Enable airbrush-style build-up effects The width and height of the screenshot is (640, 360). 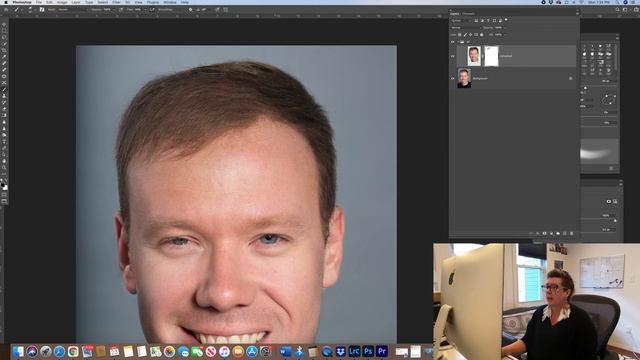pyautogui.click(x=151, y=10)
